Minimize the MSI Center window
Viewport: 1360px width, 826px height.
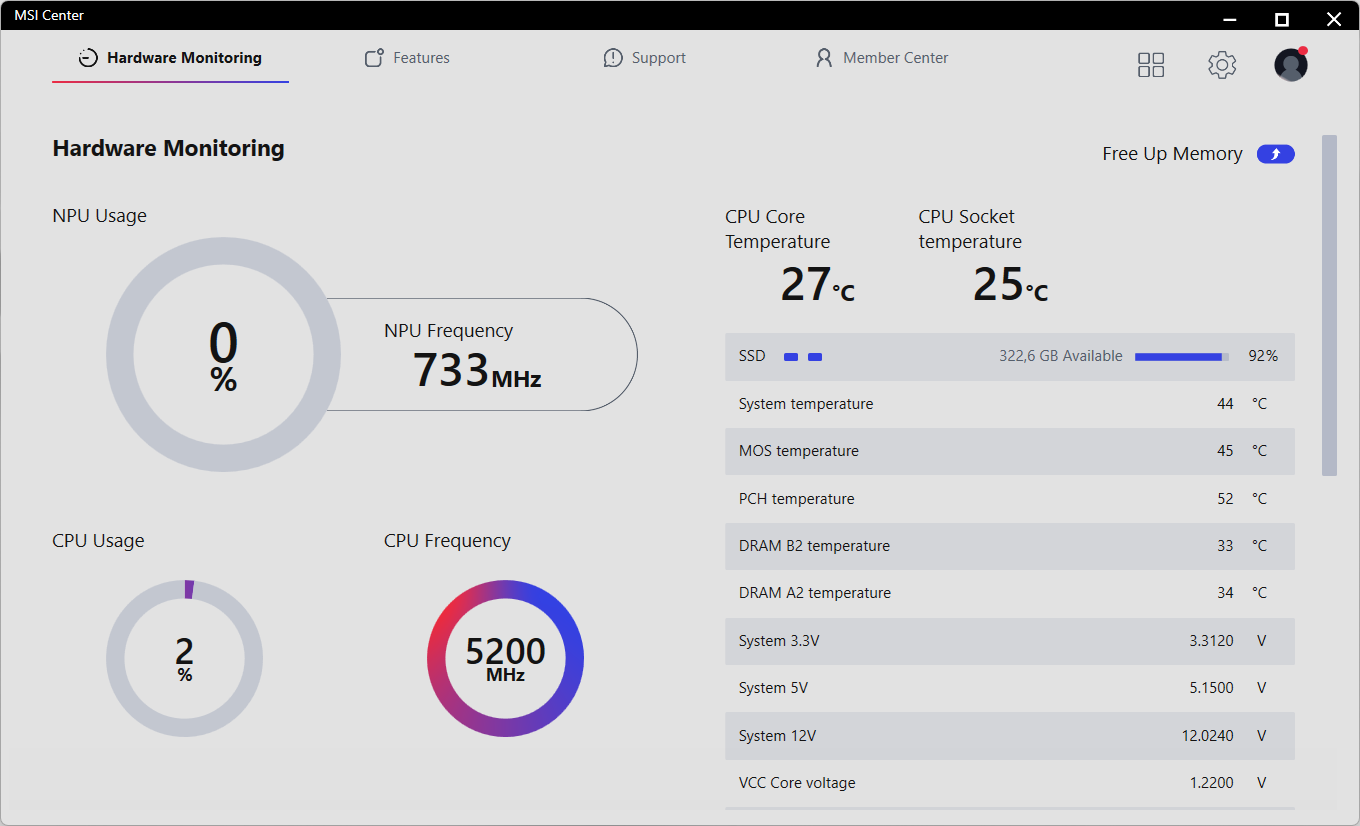(x=1230, y=19)
